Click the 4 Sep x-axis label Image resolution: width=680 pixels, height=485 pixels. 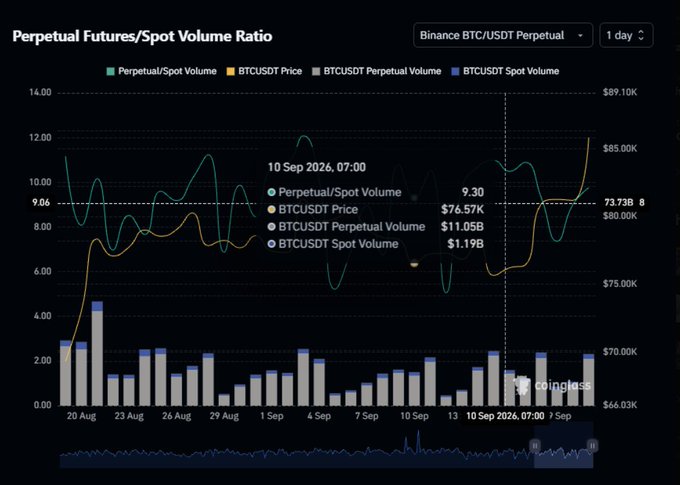(x=319, y=416)
